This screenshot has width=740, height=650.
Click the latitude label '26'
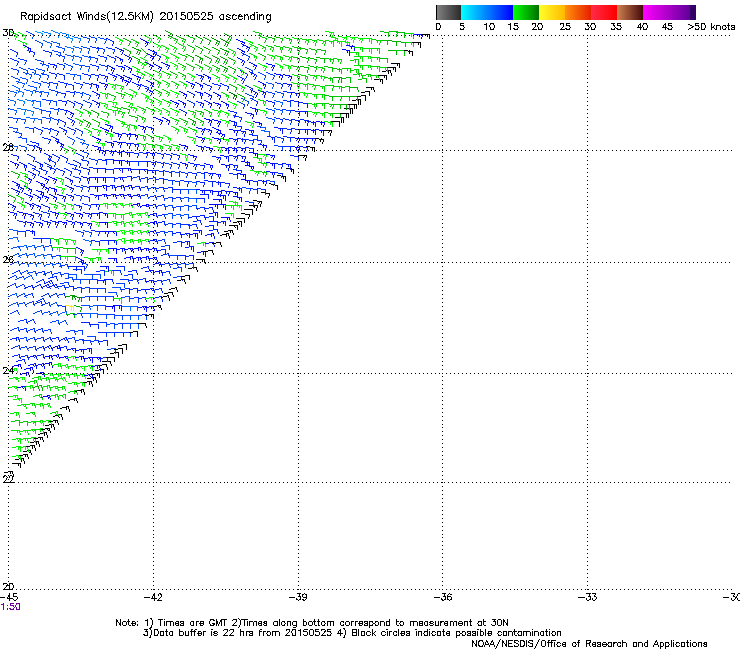[x=8, y=260]
